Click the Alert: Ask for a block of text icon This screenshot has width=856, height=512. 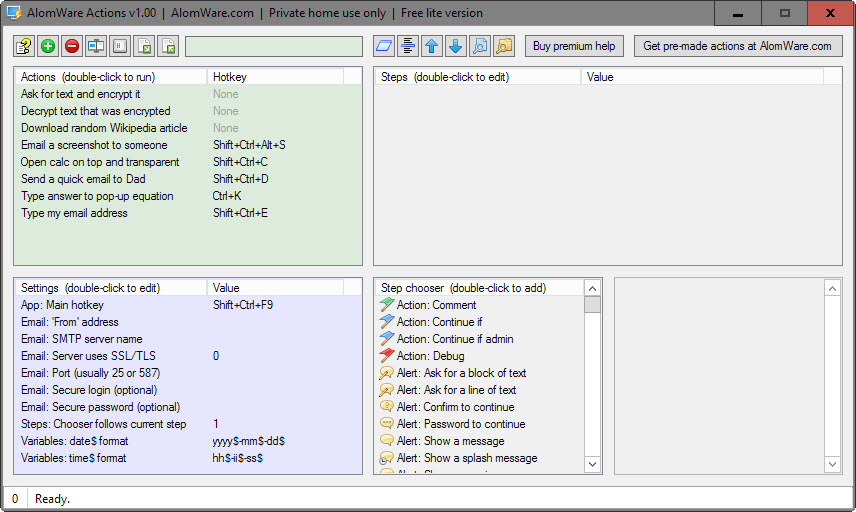[x=387, y=373]
